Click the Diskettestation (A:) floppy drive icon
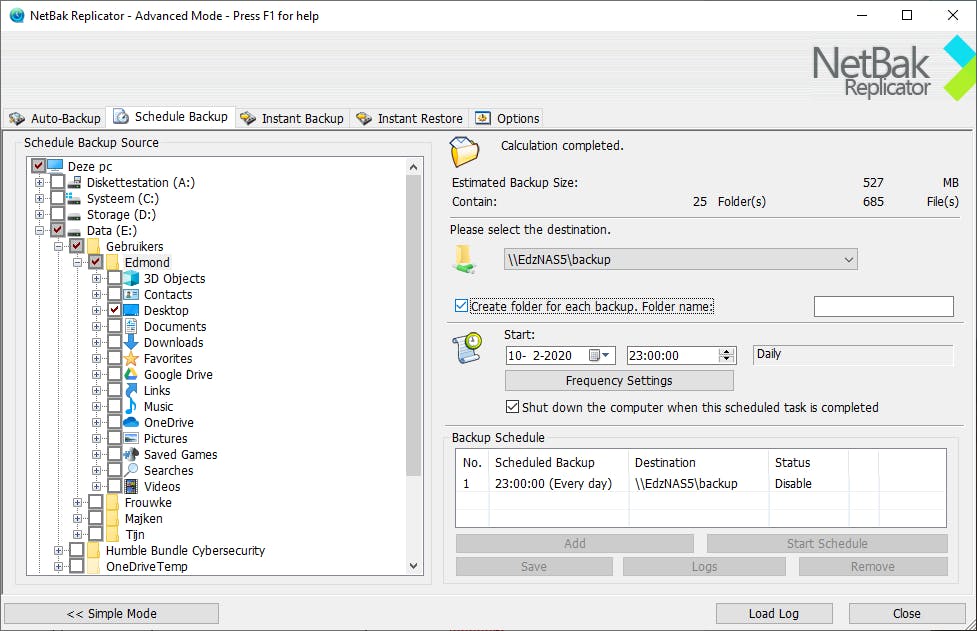Screen dimensions: 977x631 coord(74,183)
